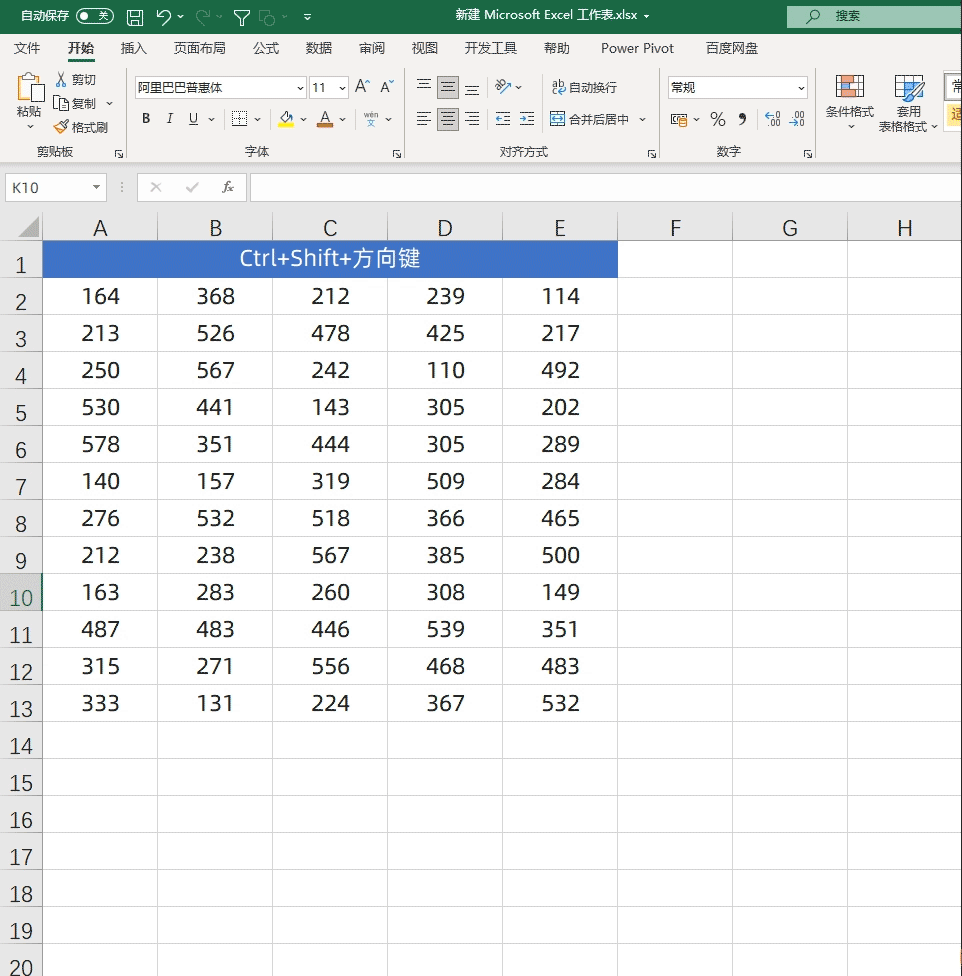Click the 剪切 cut button
Viewport: 962px width, 976px height.
(x=75, y=80)
